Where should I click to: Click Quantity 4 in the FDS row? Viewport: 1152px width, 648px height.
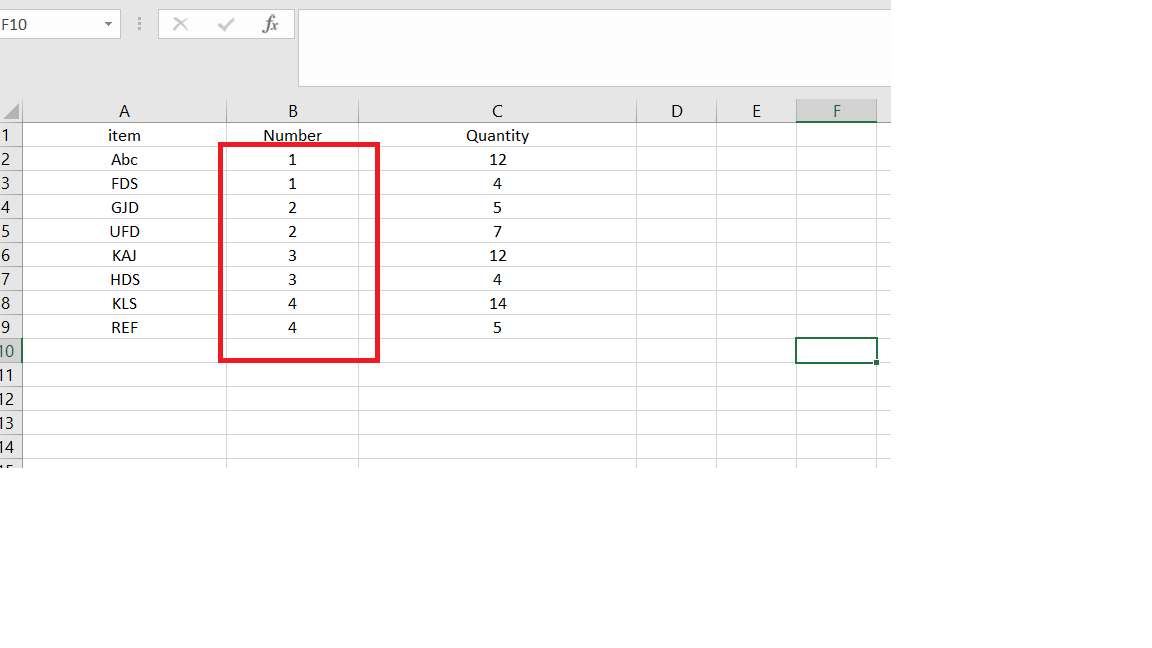coord(497,183)
